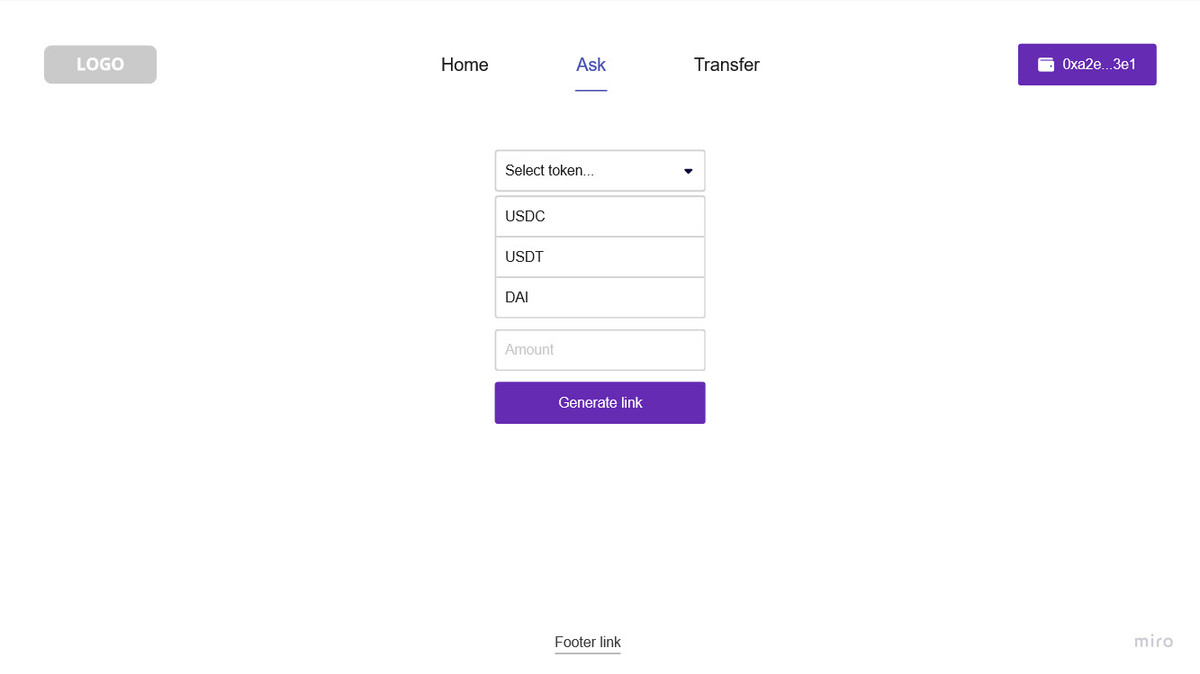1200x674 pixels.
Task: Focus the Amount input field
Action: click(x=600, y=350)
